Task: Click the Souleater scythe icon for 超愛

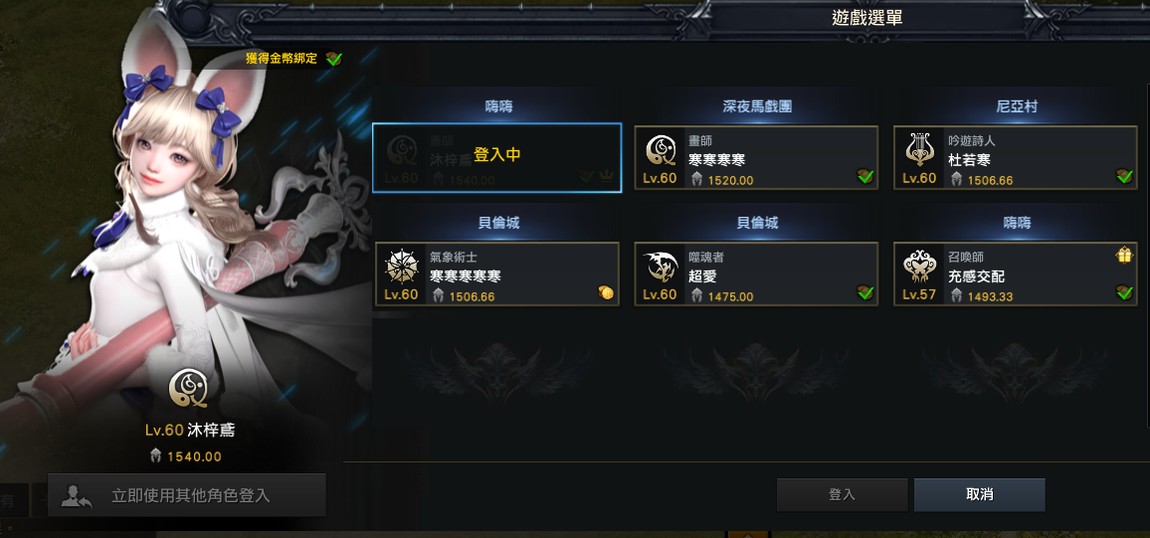Action: point(660,268)
